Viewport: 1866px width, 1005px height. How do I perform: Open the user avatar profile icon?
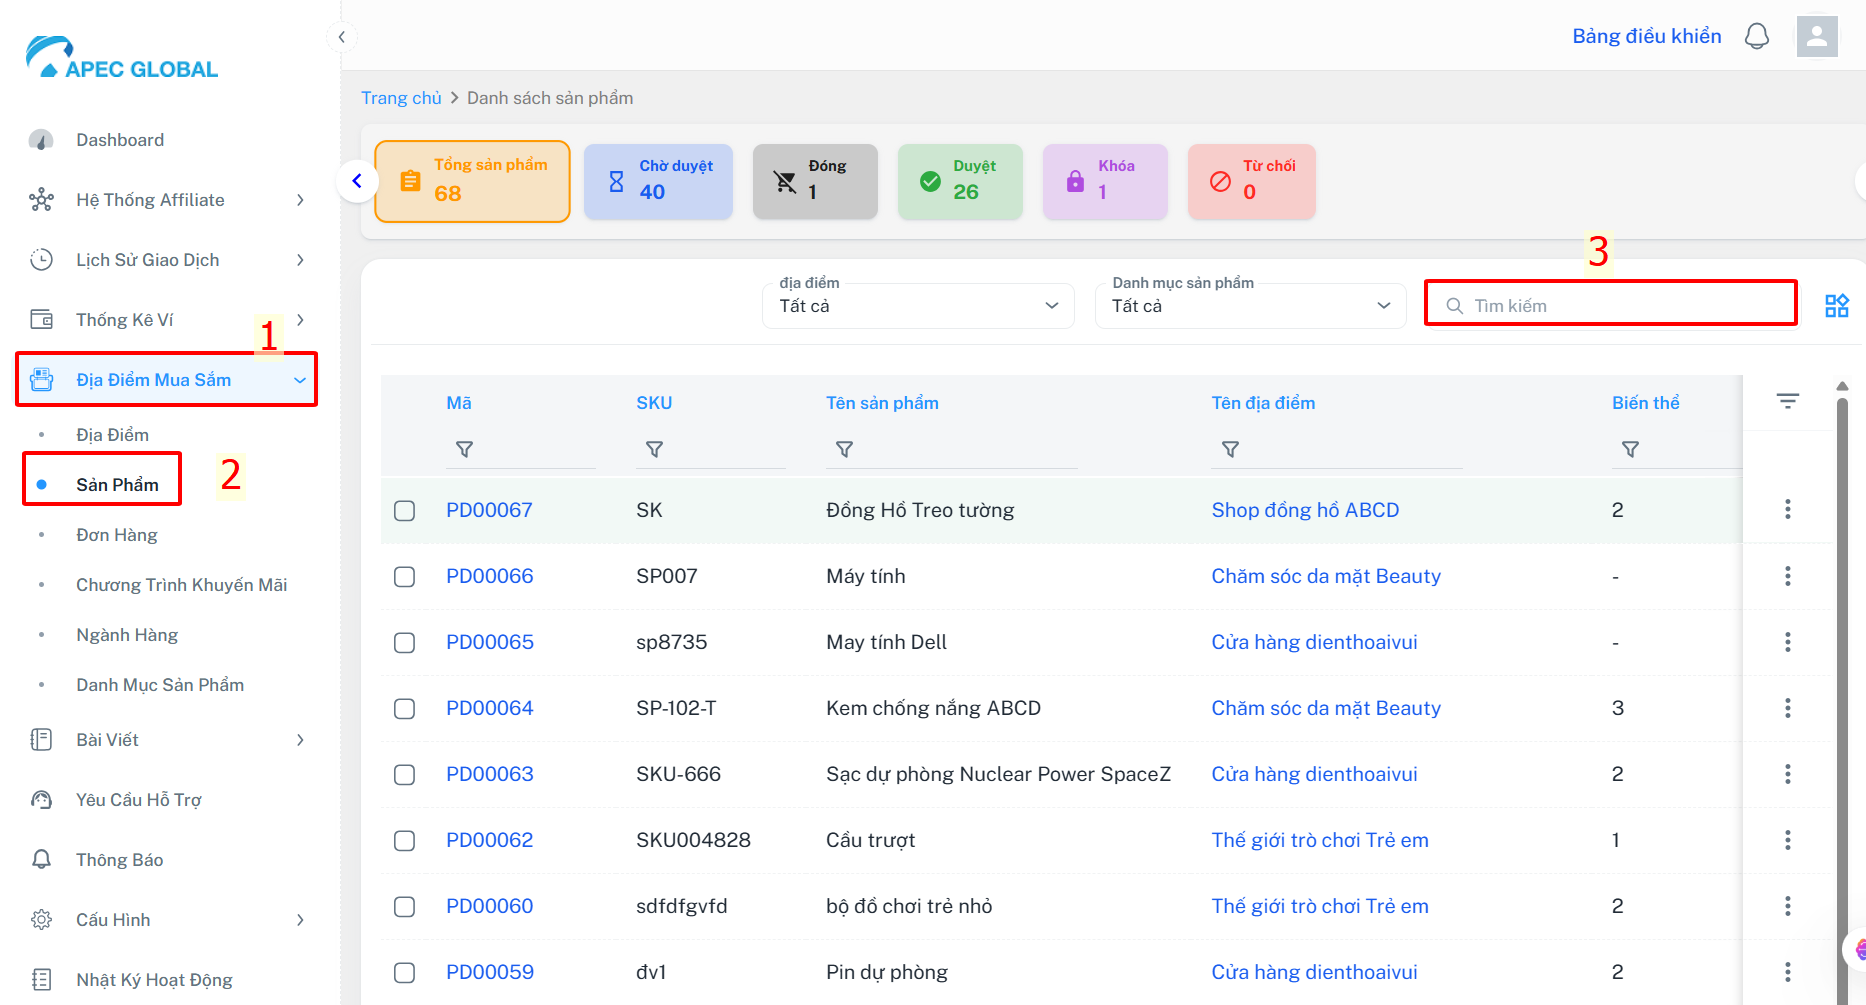1817,37
